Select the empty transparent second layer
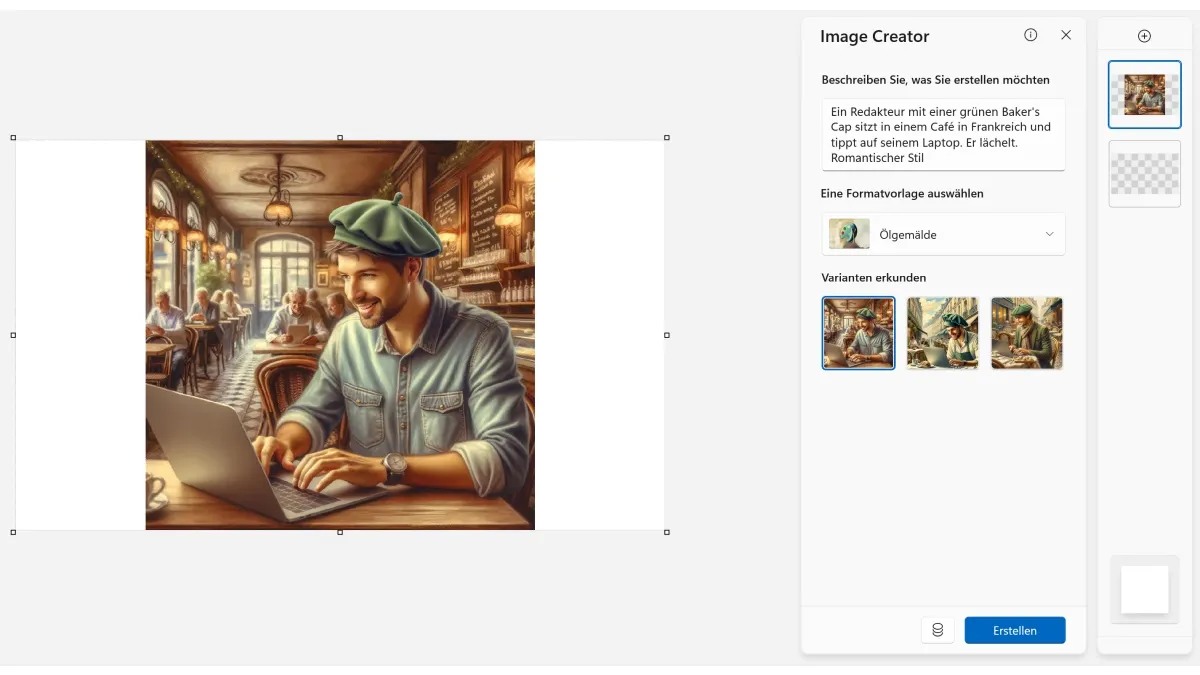Screen dimensions: 1200x675 pos(1144,174)
